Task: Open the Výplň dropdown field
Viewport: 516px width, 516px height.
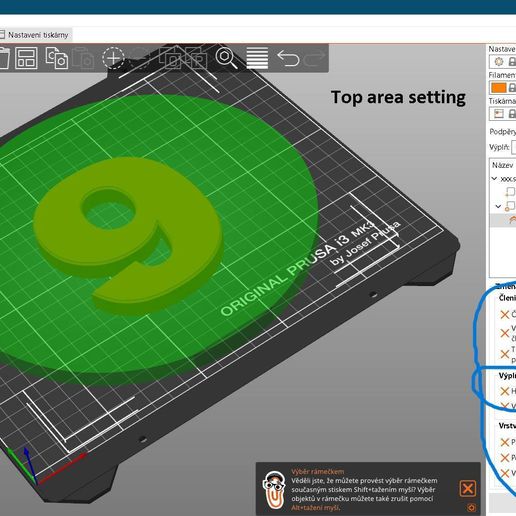Action: [x=514, y=147]
